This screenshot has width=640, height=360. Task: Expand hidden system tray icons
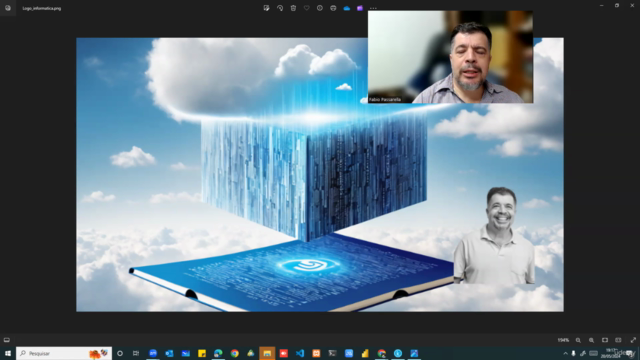point(565,353)
